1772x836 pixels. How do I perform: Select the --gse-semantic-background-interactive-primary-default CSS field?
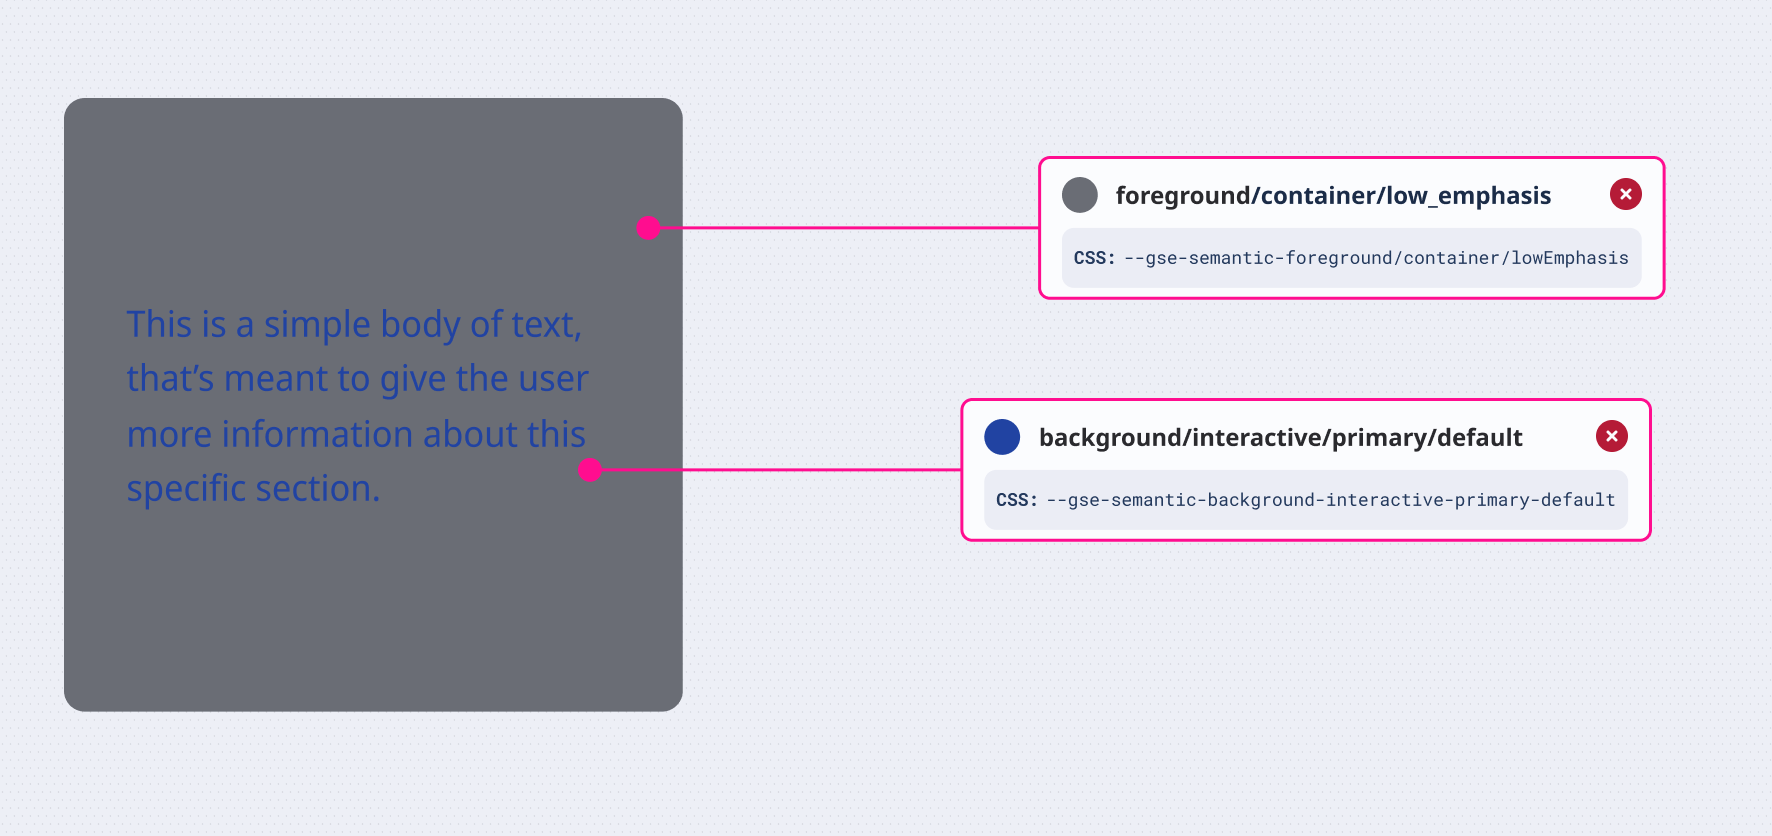(1330, 500)
